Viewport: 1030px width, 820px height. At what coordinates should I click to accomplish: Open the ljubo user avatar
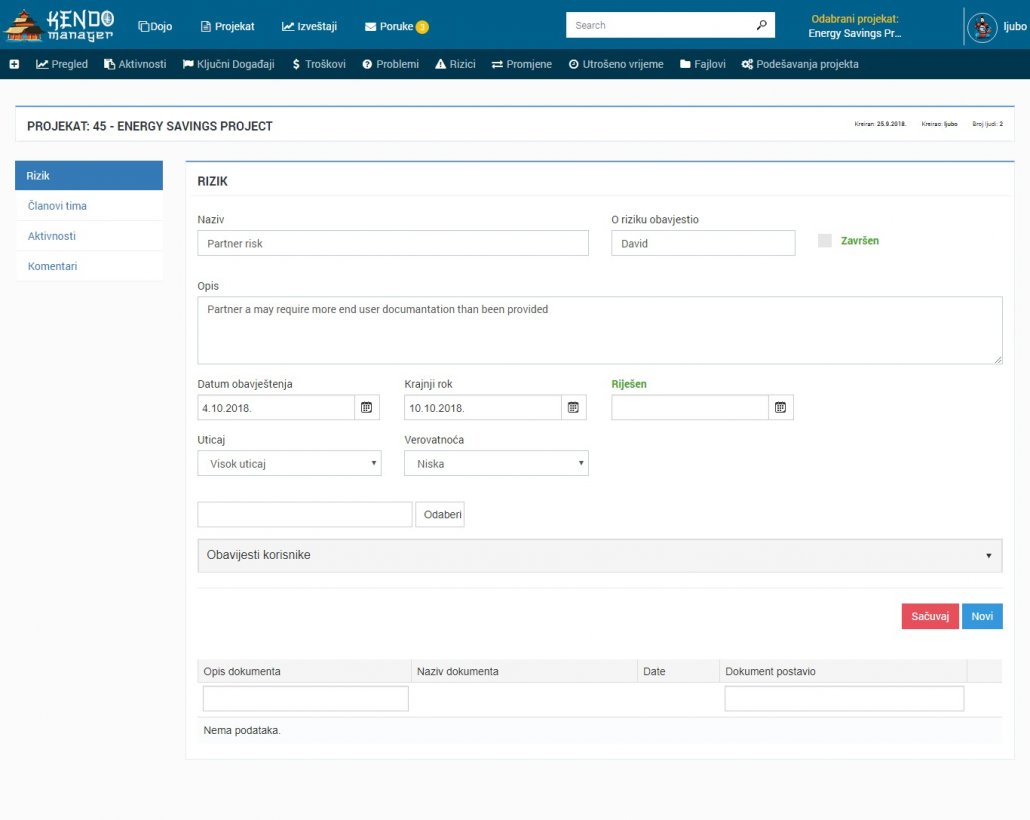(982, 27)
